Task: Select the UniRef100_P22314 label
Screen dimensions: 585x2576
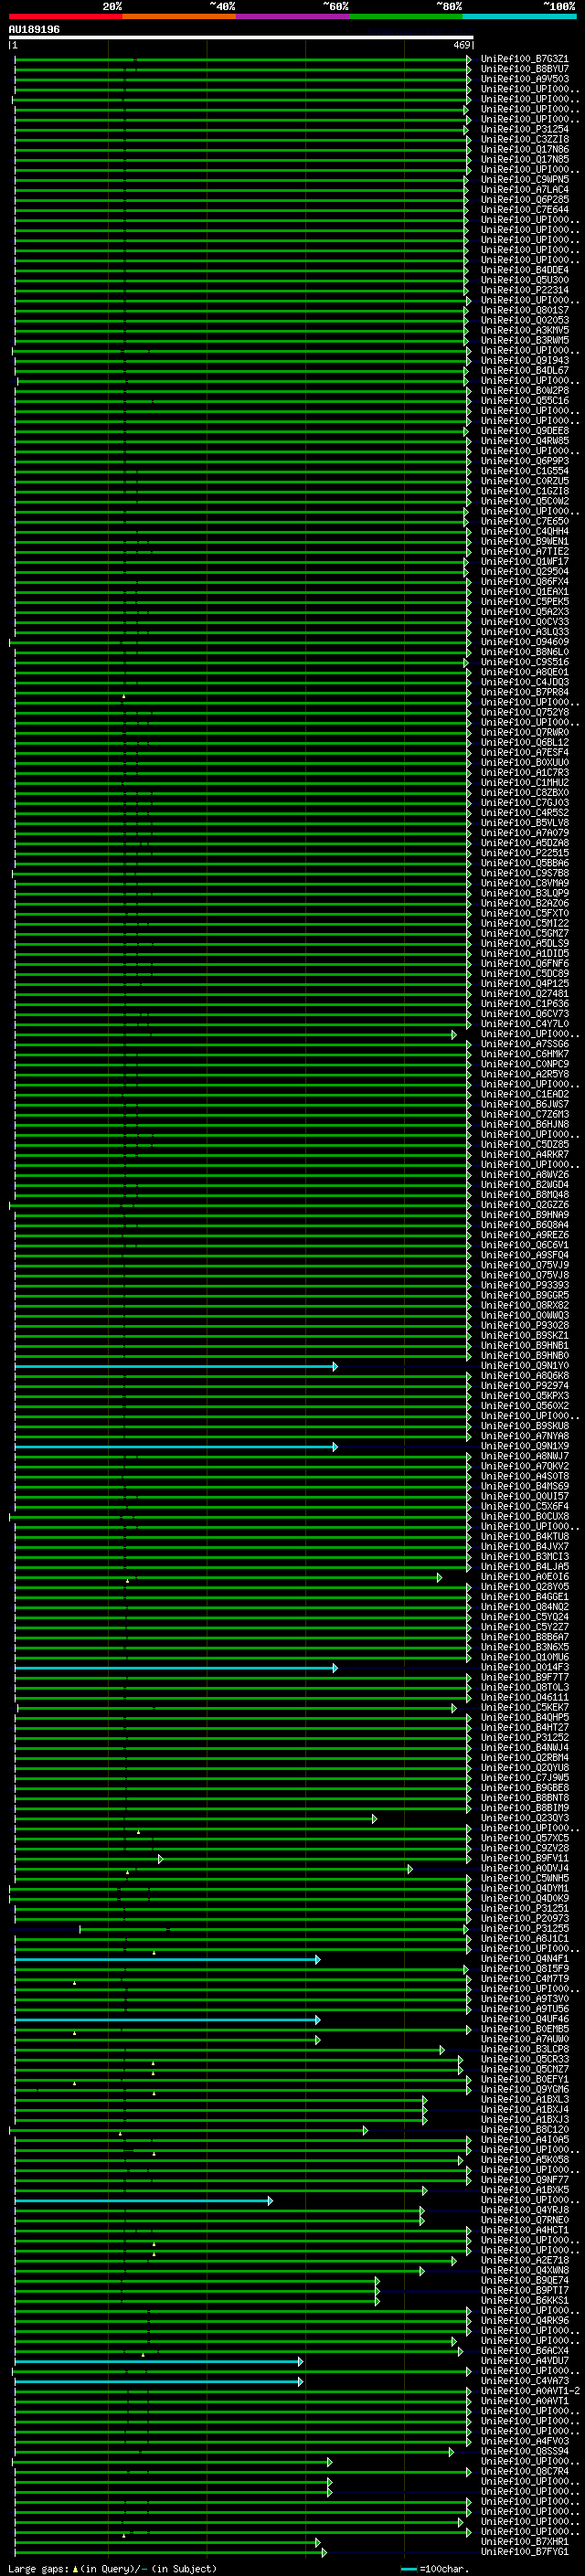Action: (525, 290)
